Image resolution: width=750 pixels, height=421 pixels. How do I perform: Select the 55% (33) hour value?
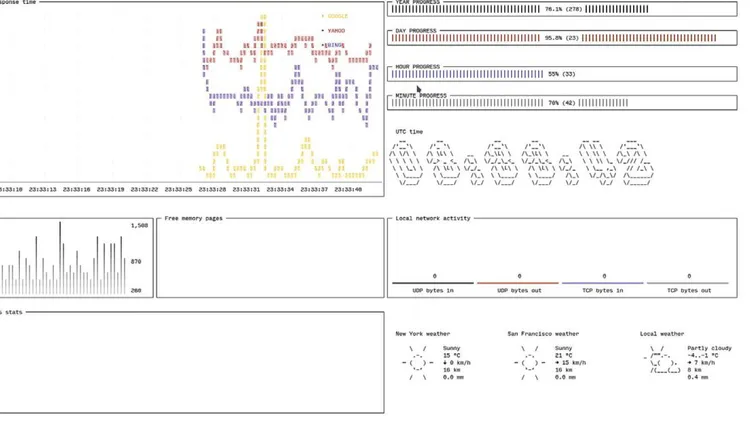[562, 74]
